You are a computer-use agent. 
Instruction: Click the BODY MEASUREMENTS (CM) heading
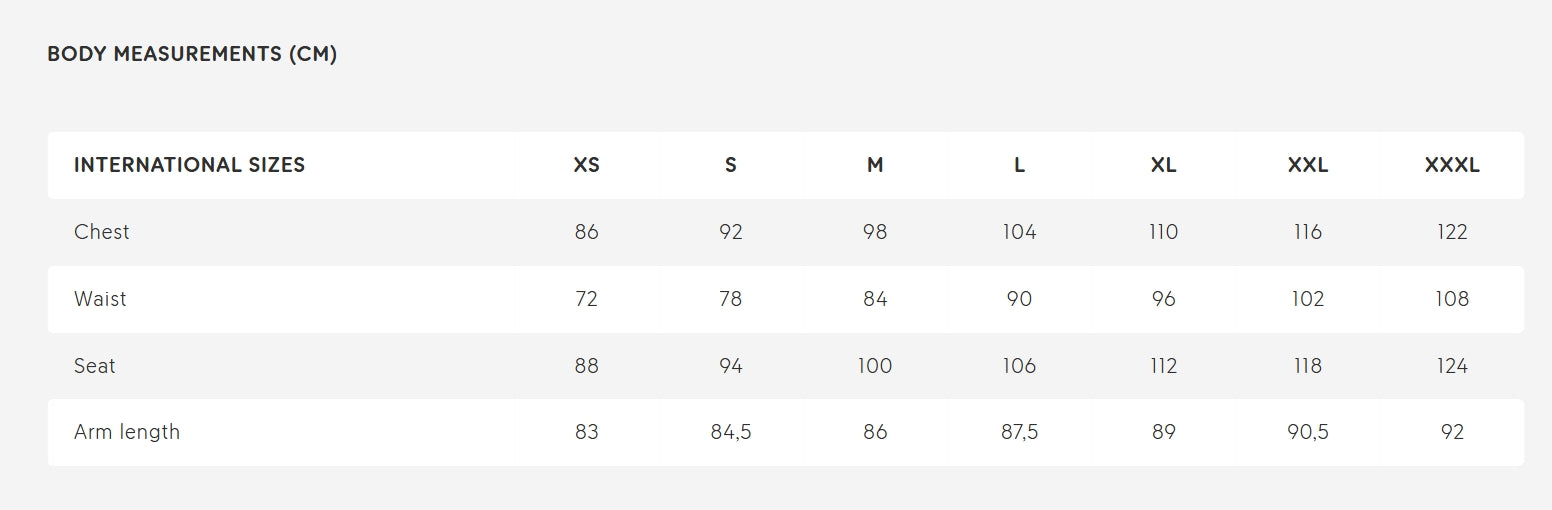(x=192, y=55)
